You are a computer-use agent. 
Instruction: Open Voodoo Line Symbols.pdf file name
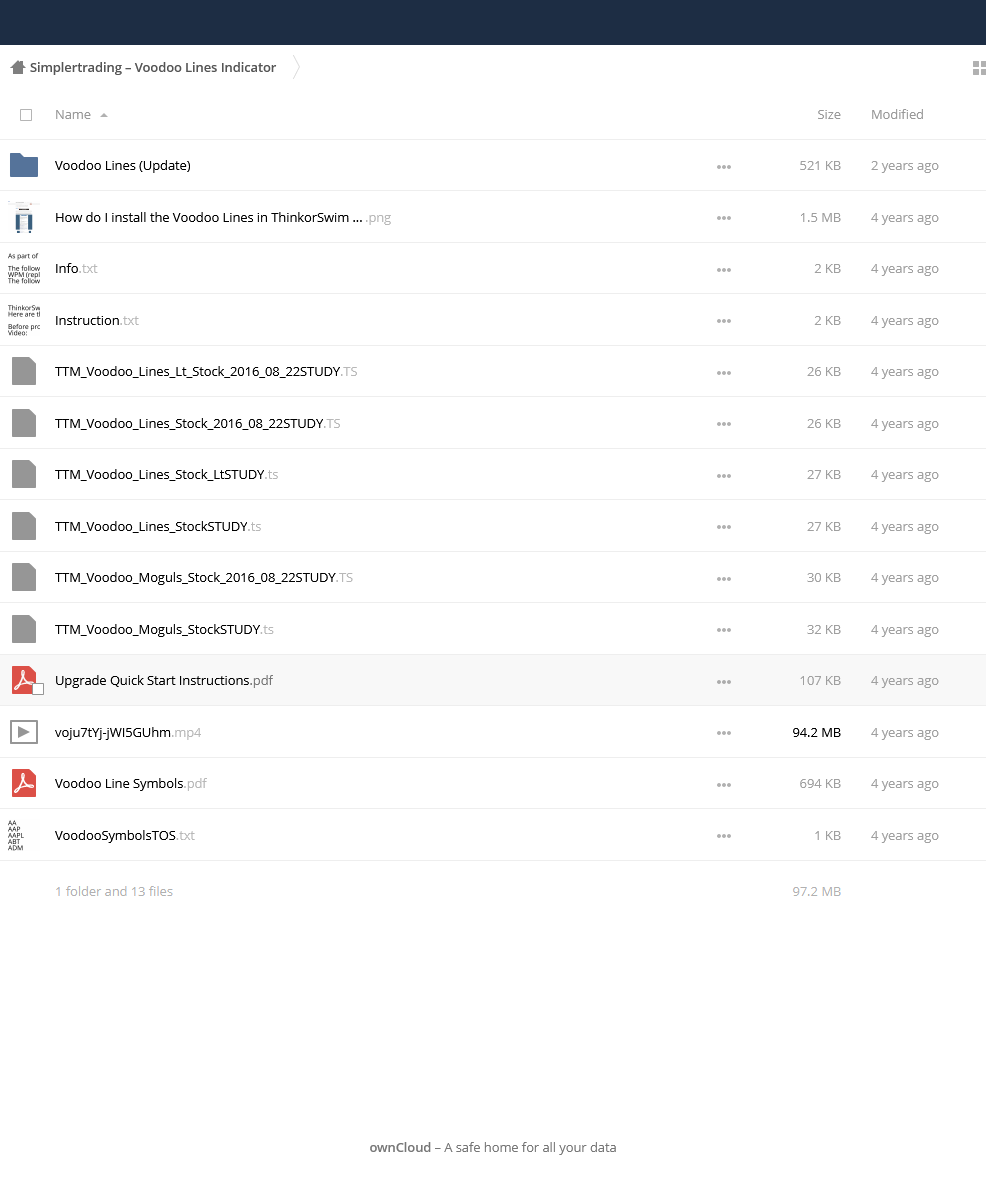pyautogui.click(x=131, y=783)
